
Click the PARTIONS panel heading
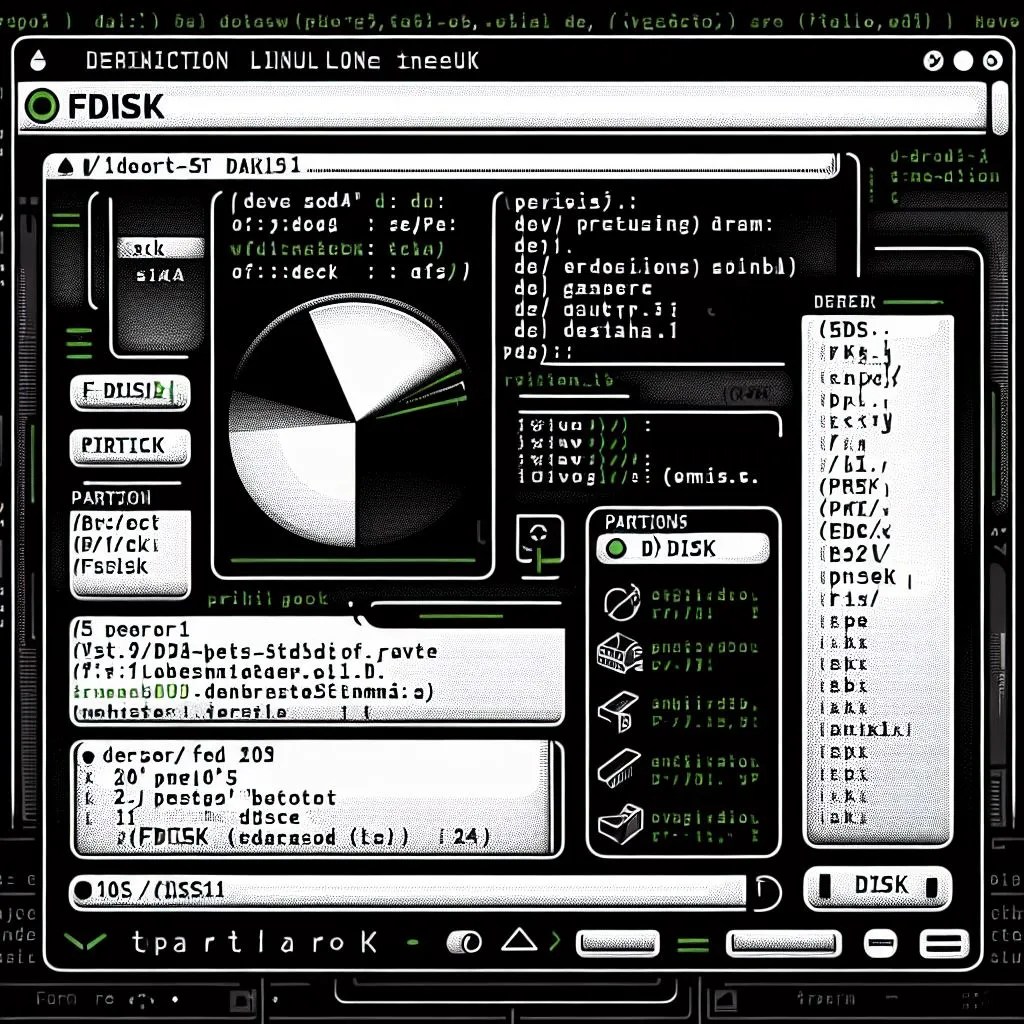646,522
